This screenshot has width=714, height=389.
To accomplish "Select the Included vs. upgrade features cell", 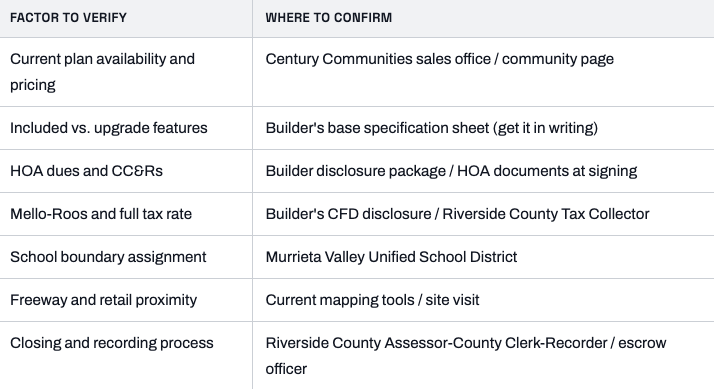I will pyautogui.click(x=126, y=128).
